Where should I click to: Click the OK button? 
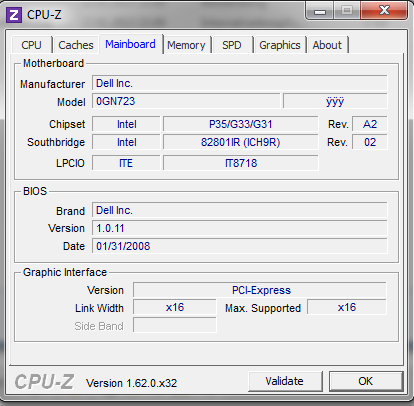click(x=366, y=381)
